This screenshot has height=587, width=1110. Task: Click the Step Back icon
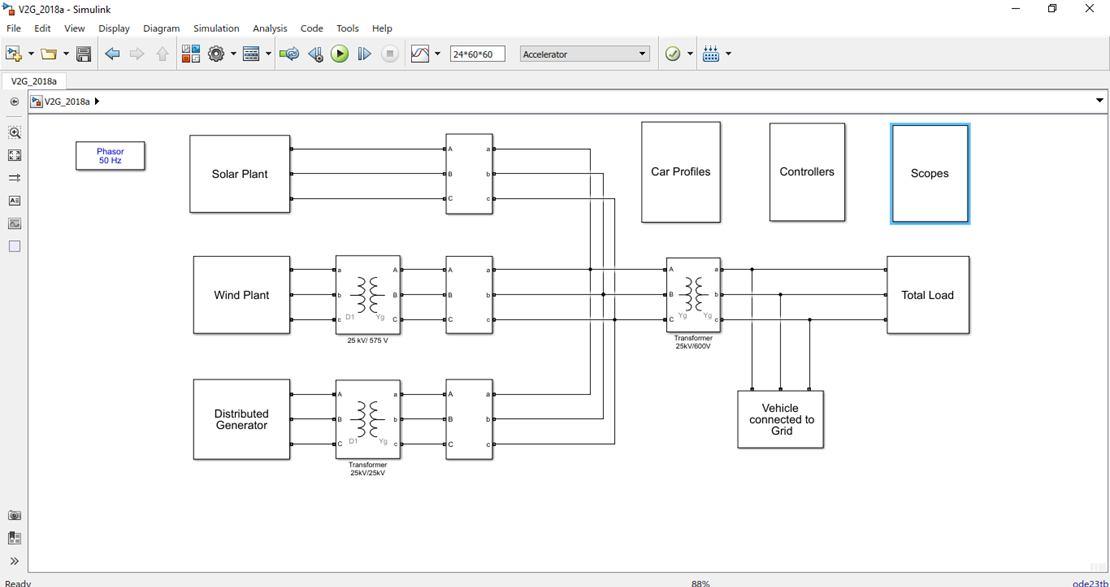tap(316, 54)
